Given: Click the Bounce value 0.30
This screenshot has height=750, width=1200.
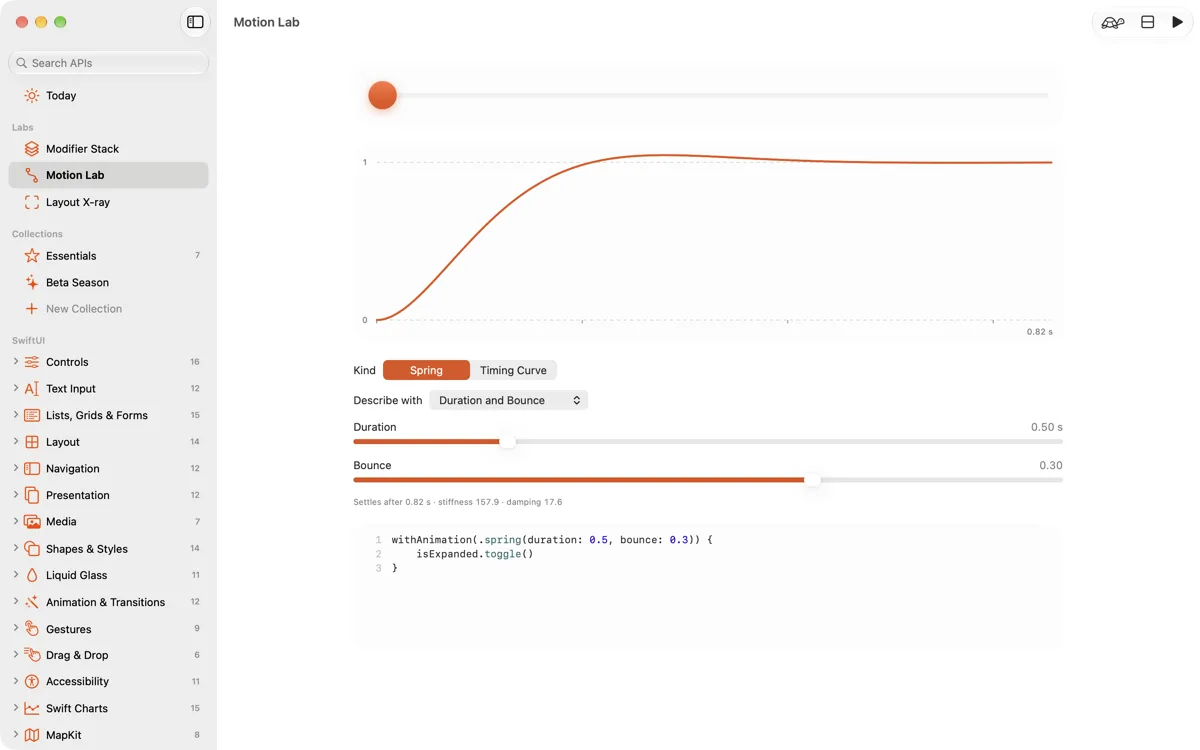Looking at the screenshot, I should pos(1051,465).
